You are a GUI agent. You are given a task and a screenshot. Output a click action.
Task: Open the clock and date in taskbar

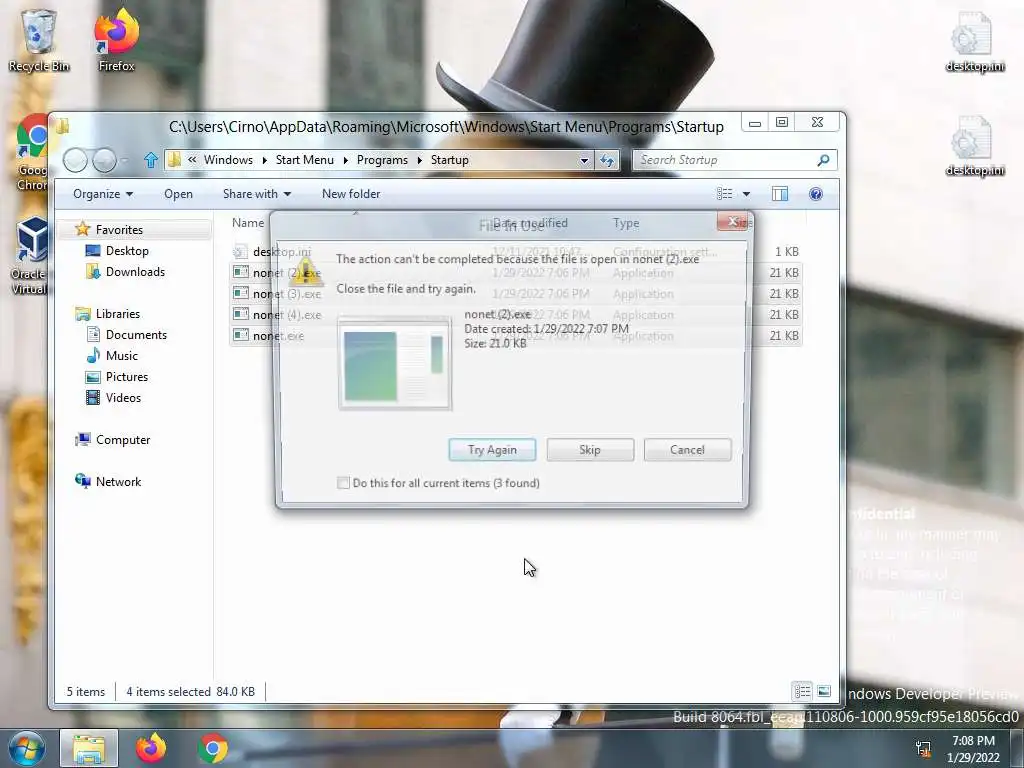pos(973,749)
